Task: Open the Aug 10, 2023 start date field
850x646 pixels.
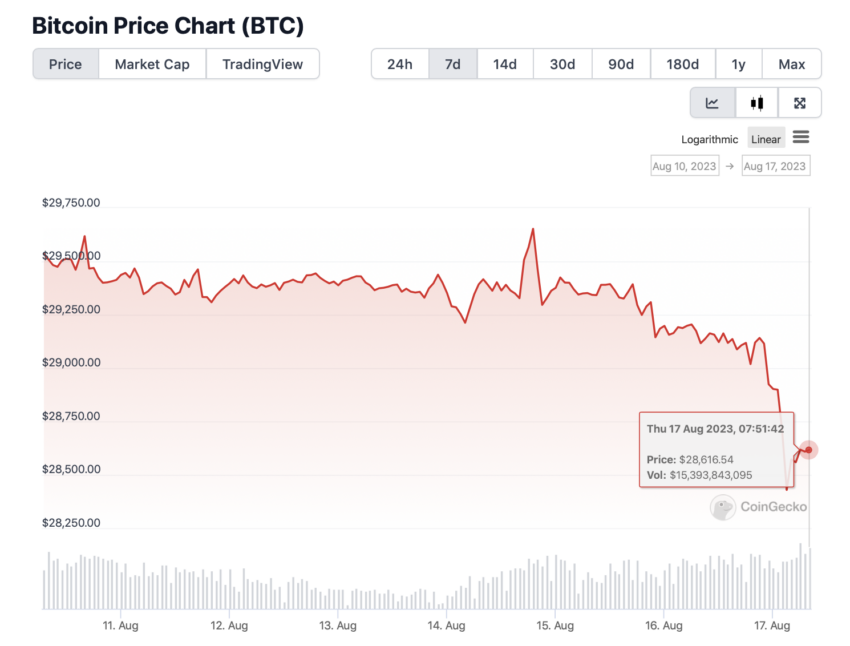Action: 685,166
